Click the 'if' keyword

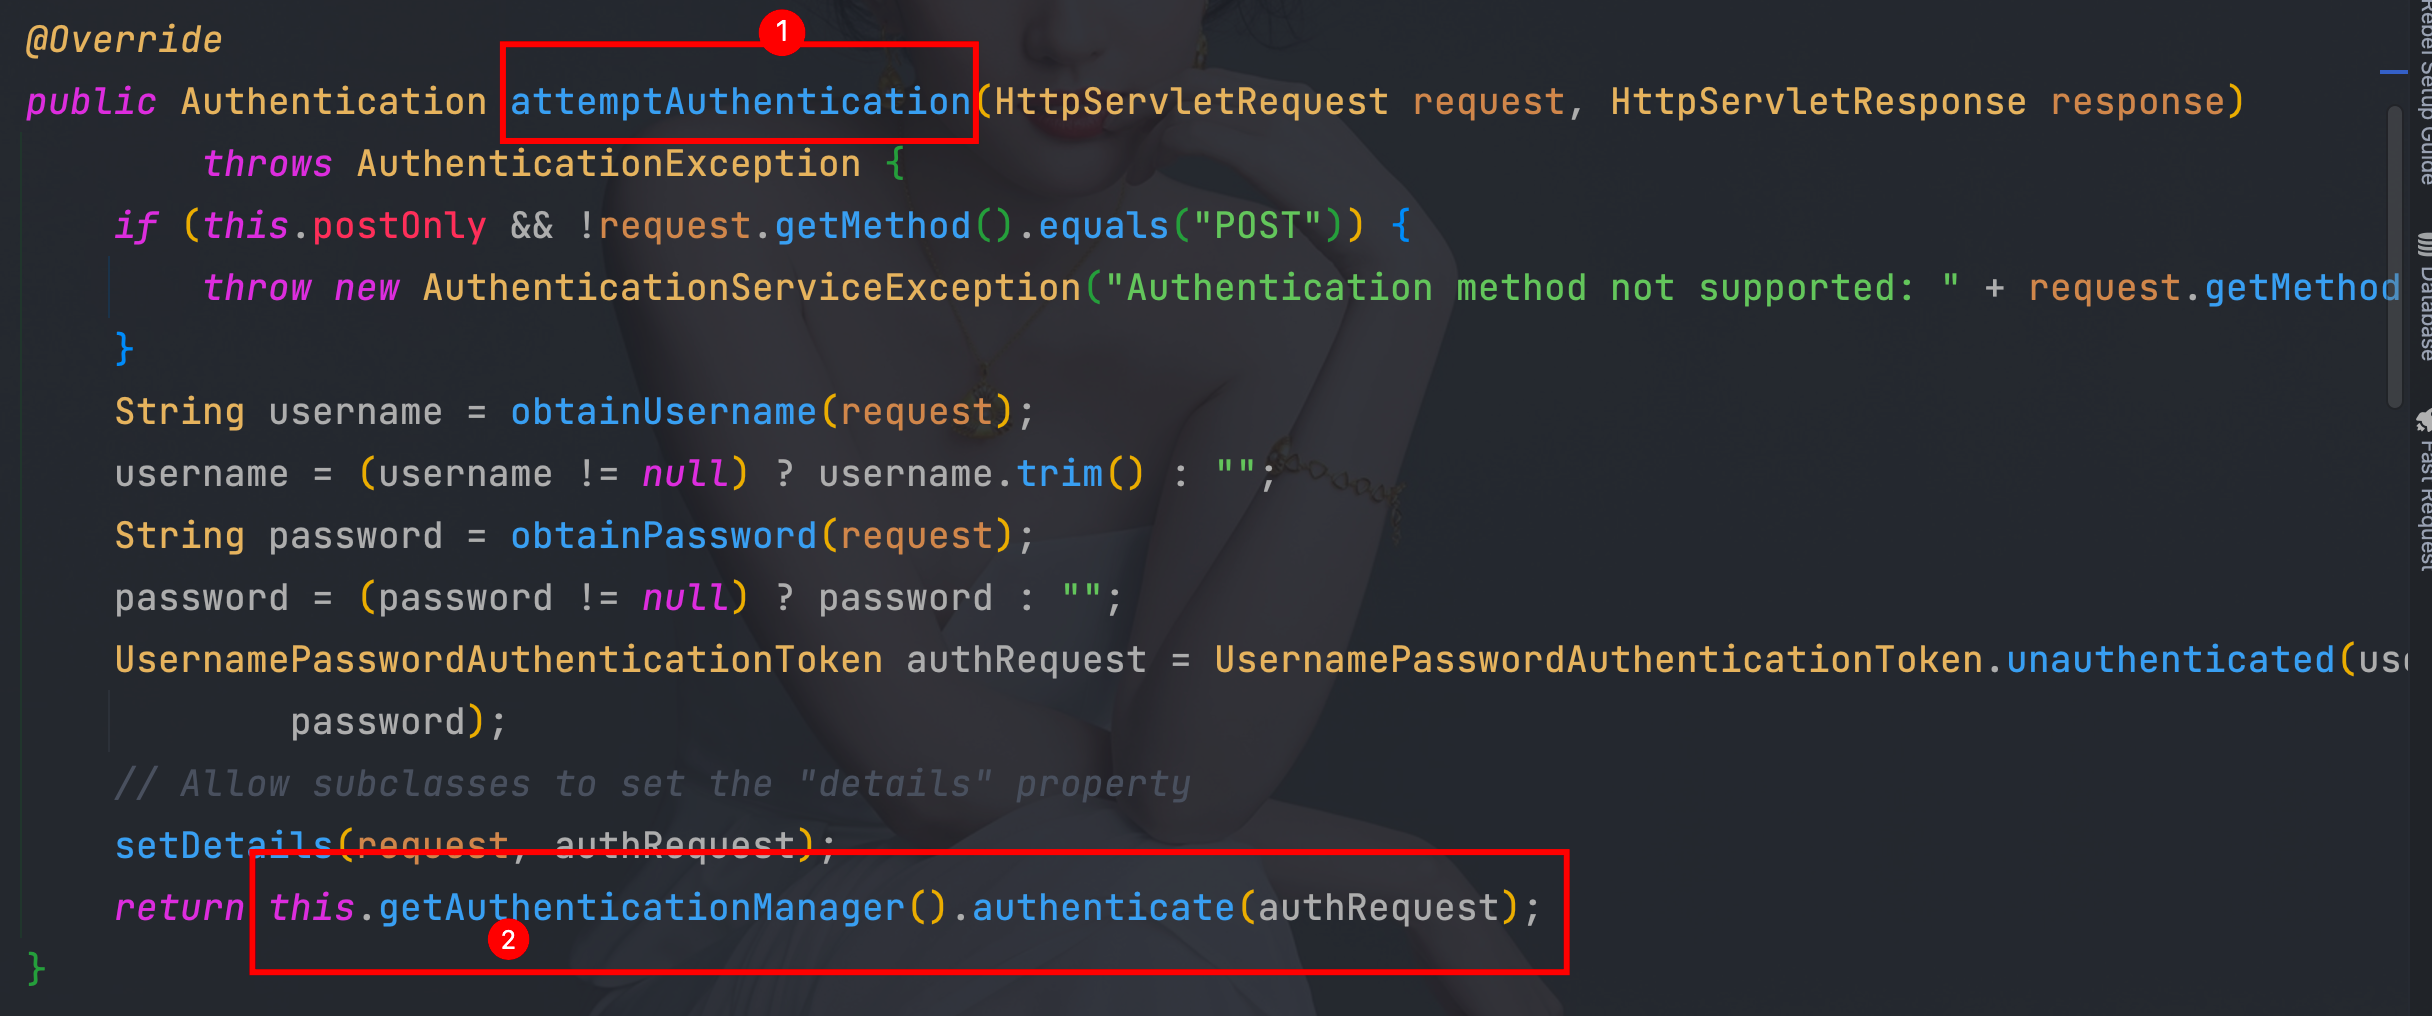(x=136, y=226)
